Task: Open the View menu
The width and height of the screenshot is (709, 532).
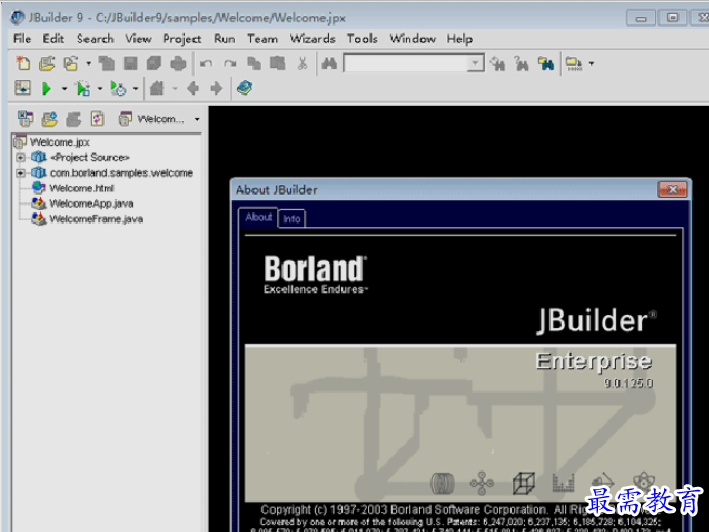Action: pyautogui.click(x=138, y=39)
